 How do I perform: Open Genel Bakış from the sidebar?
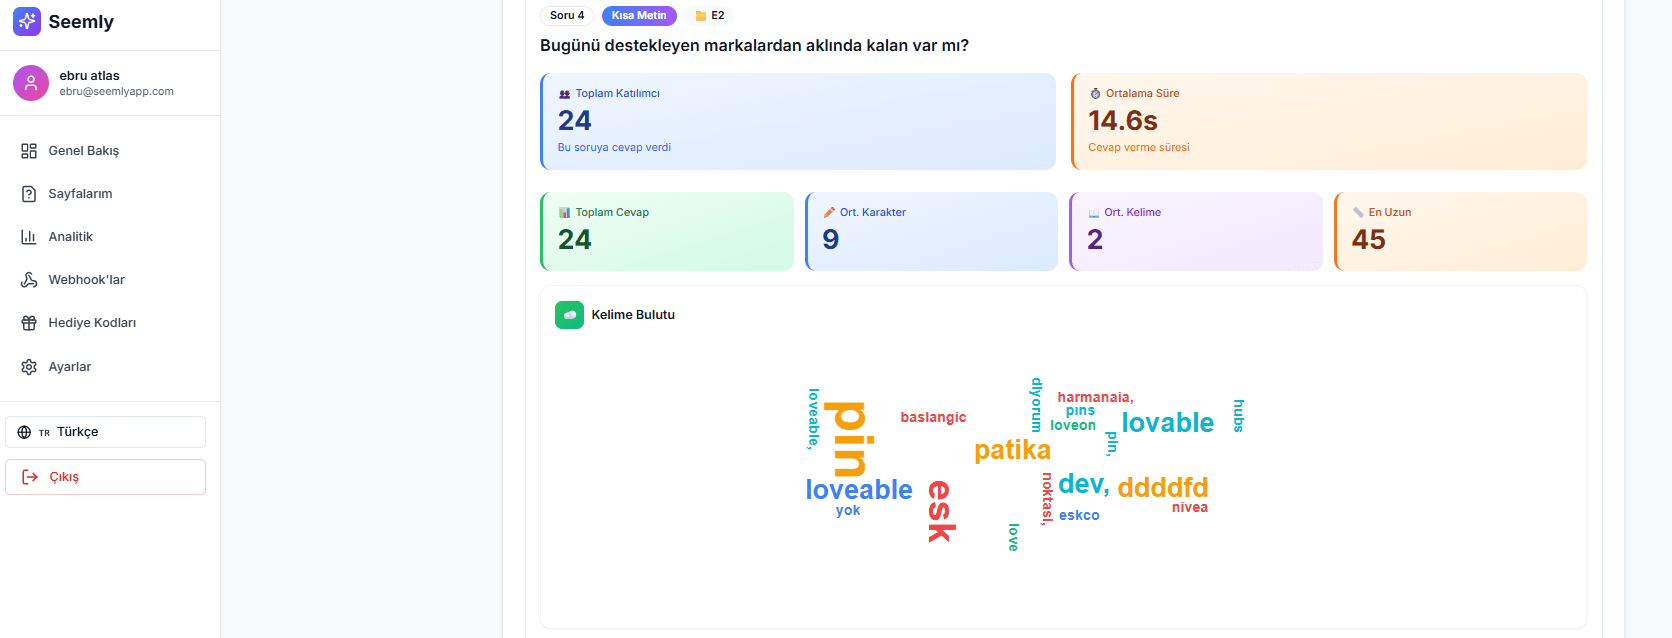83,151
